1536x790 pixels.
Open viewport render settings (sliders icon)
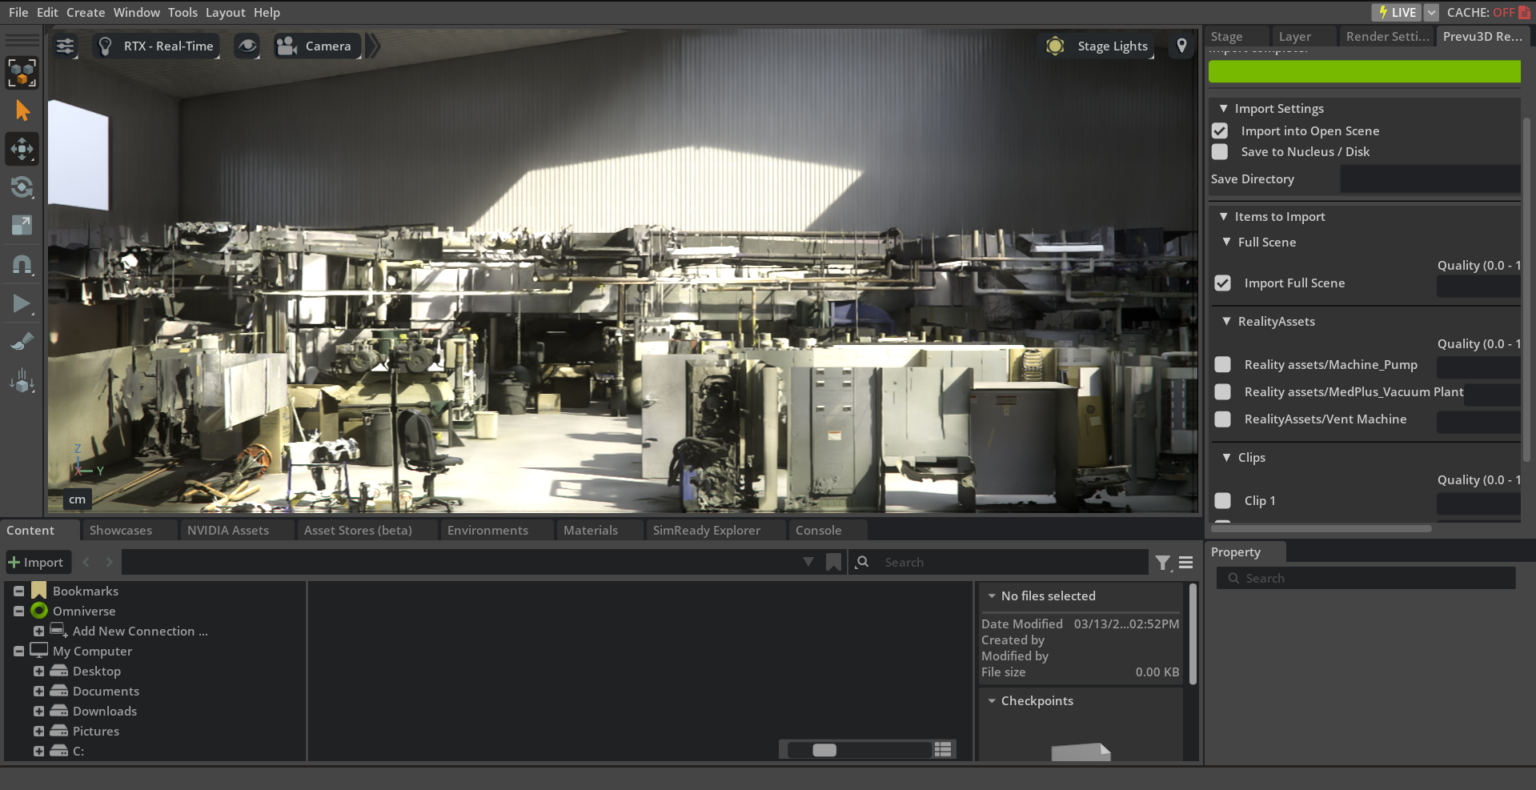pos(65,45)
